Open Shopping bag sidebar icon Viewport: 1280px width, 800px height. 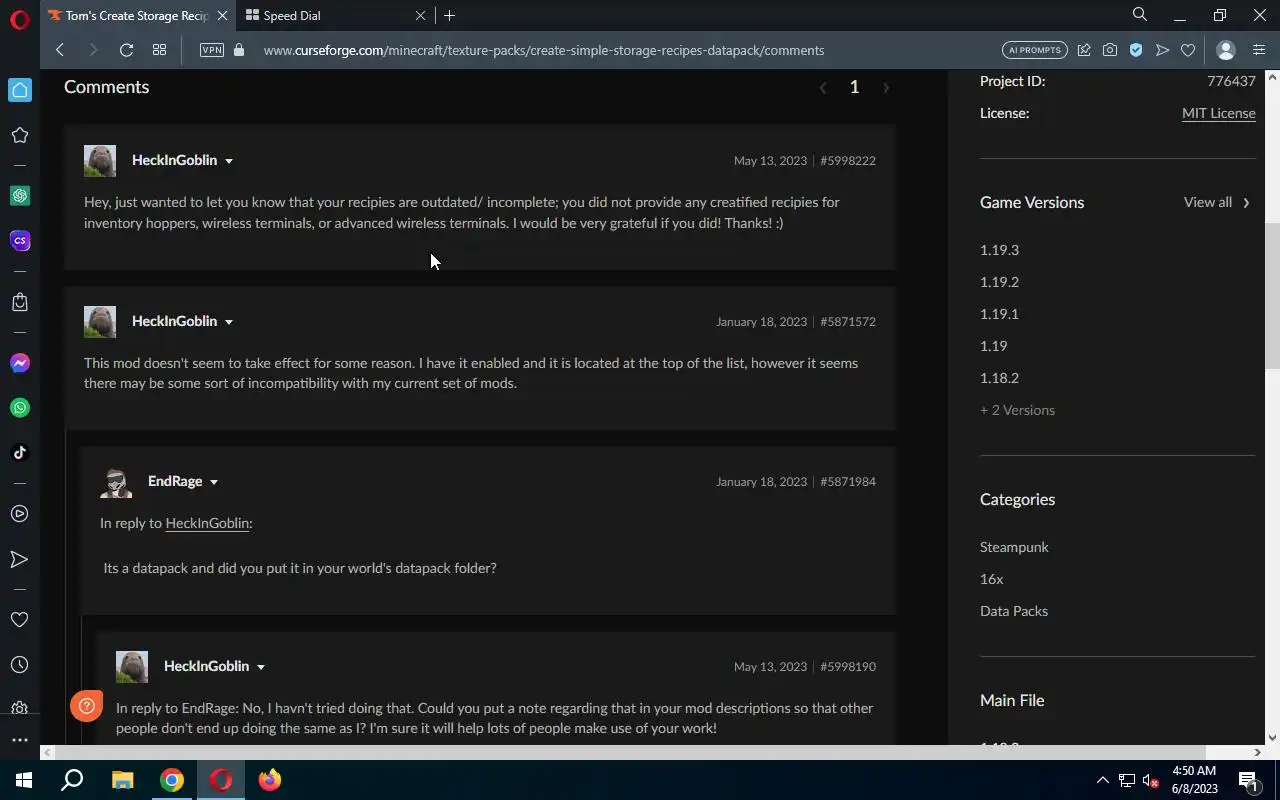(x=19, y=302)
